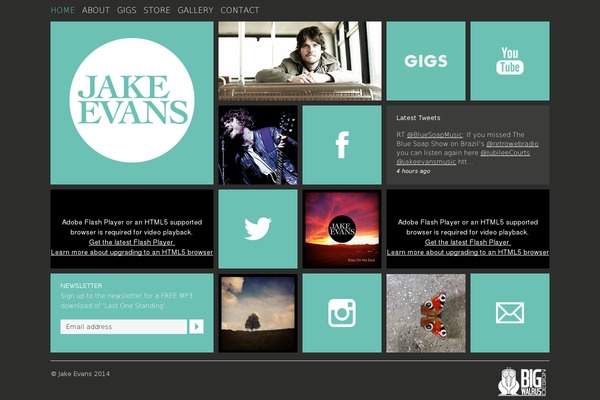Click the 4 hours ago timestamp
The height and width of the screenshot is (400, 600).
(x=413, y=171)
